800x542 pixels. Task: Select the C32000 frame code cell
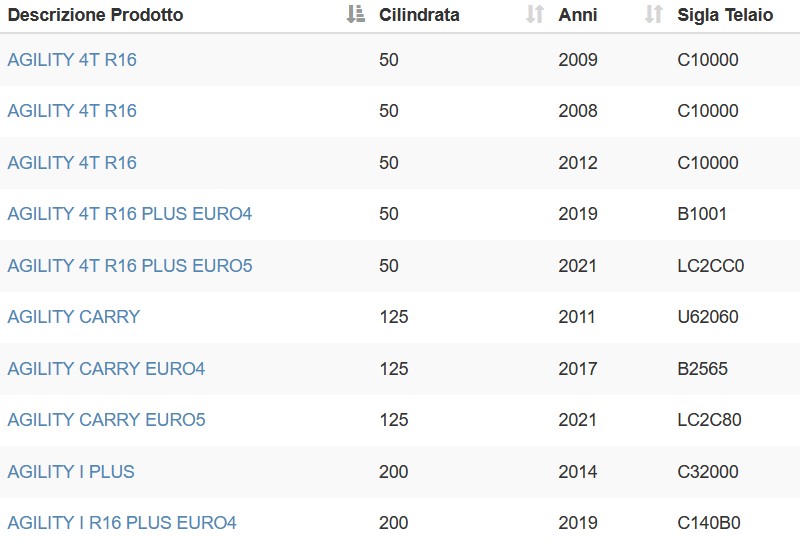point(708,472)
